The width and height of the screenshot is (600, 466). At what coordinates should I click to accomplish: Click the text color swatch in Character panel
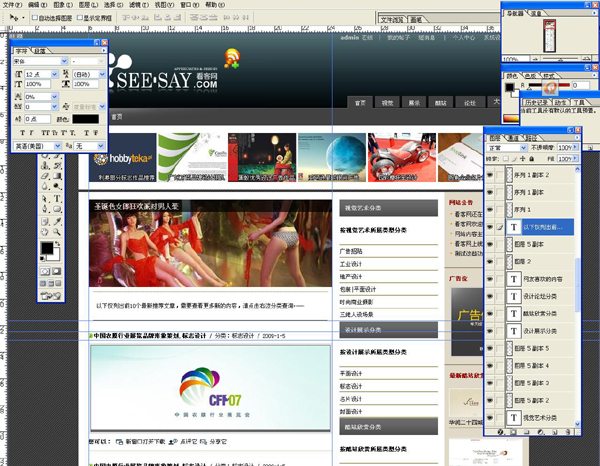[x=85, y=119]
